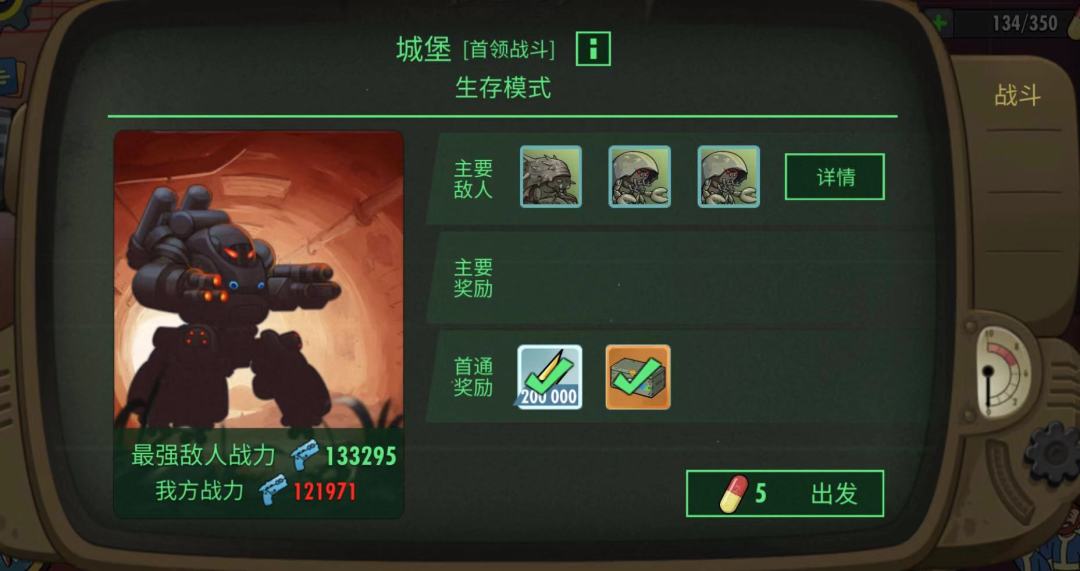This screenshot has width=1080, height=571.
Task: Select the third mirelurk enemy portrait
Action: coord(728,176)
